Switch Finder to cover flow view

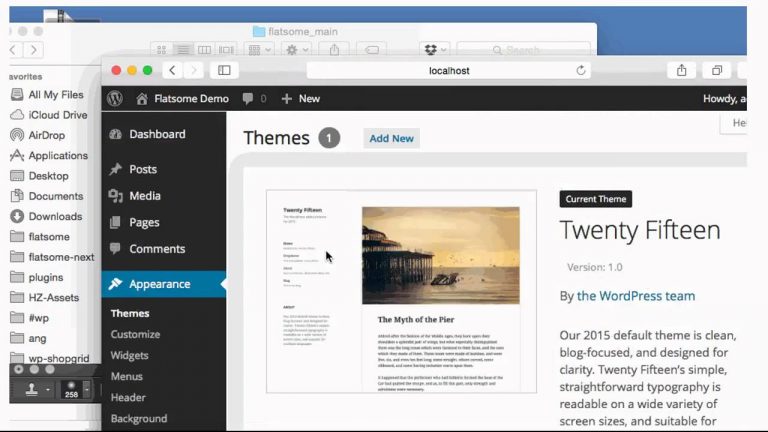(226, 50)
